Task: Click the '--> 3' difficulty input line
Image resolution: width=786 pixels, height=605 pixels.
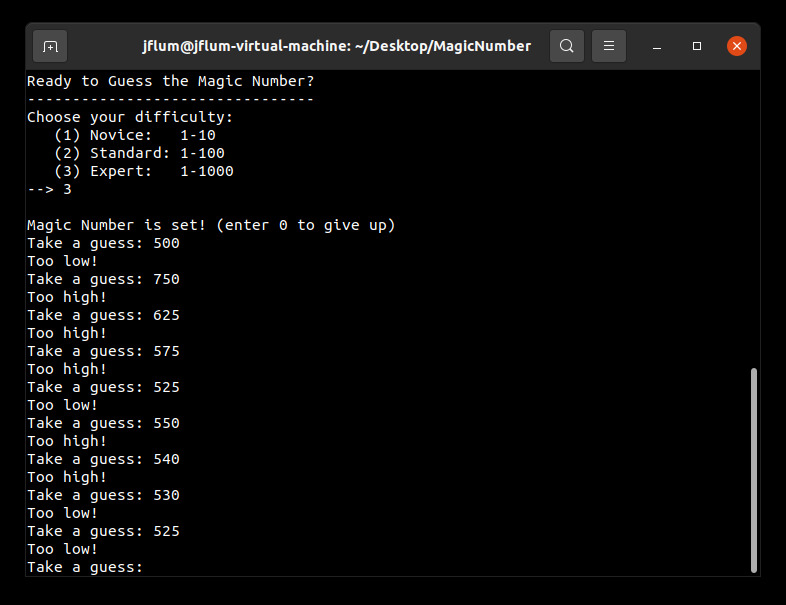Action: click(49, 189)
